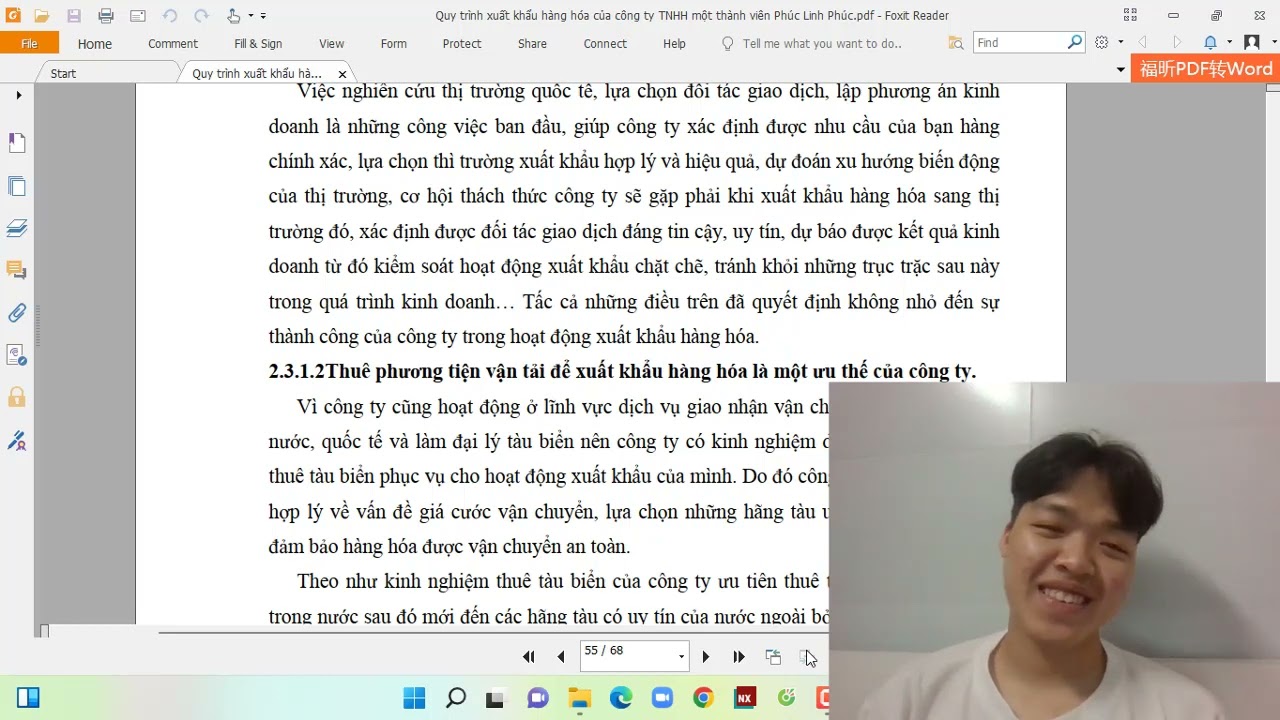Switch to the Home ribbon tab
Viewport: 1280px width, 720px height.
click(95, 43)
